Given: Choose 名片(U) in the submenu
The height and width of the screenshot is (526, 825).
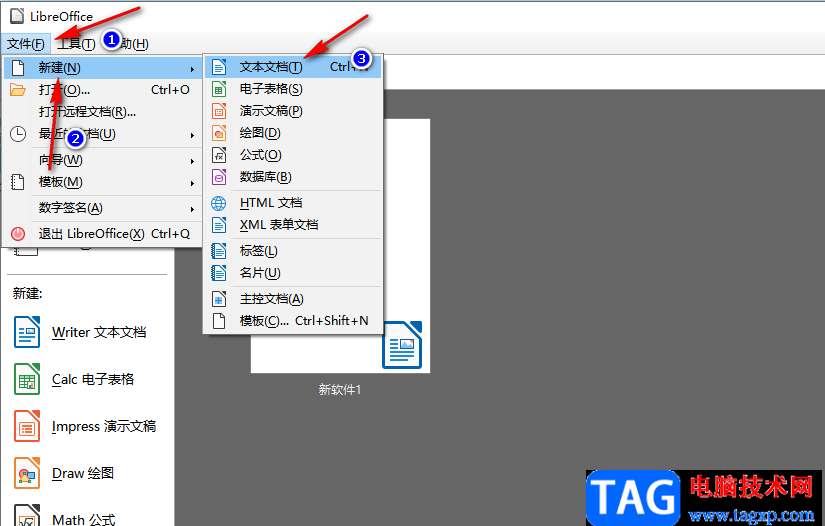Looking at the screenshot, I should (x=293, y=273).
